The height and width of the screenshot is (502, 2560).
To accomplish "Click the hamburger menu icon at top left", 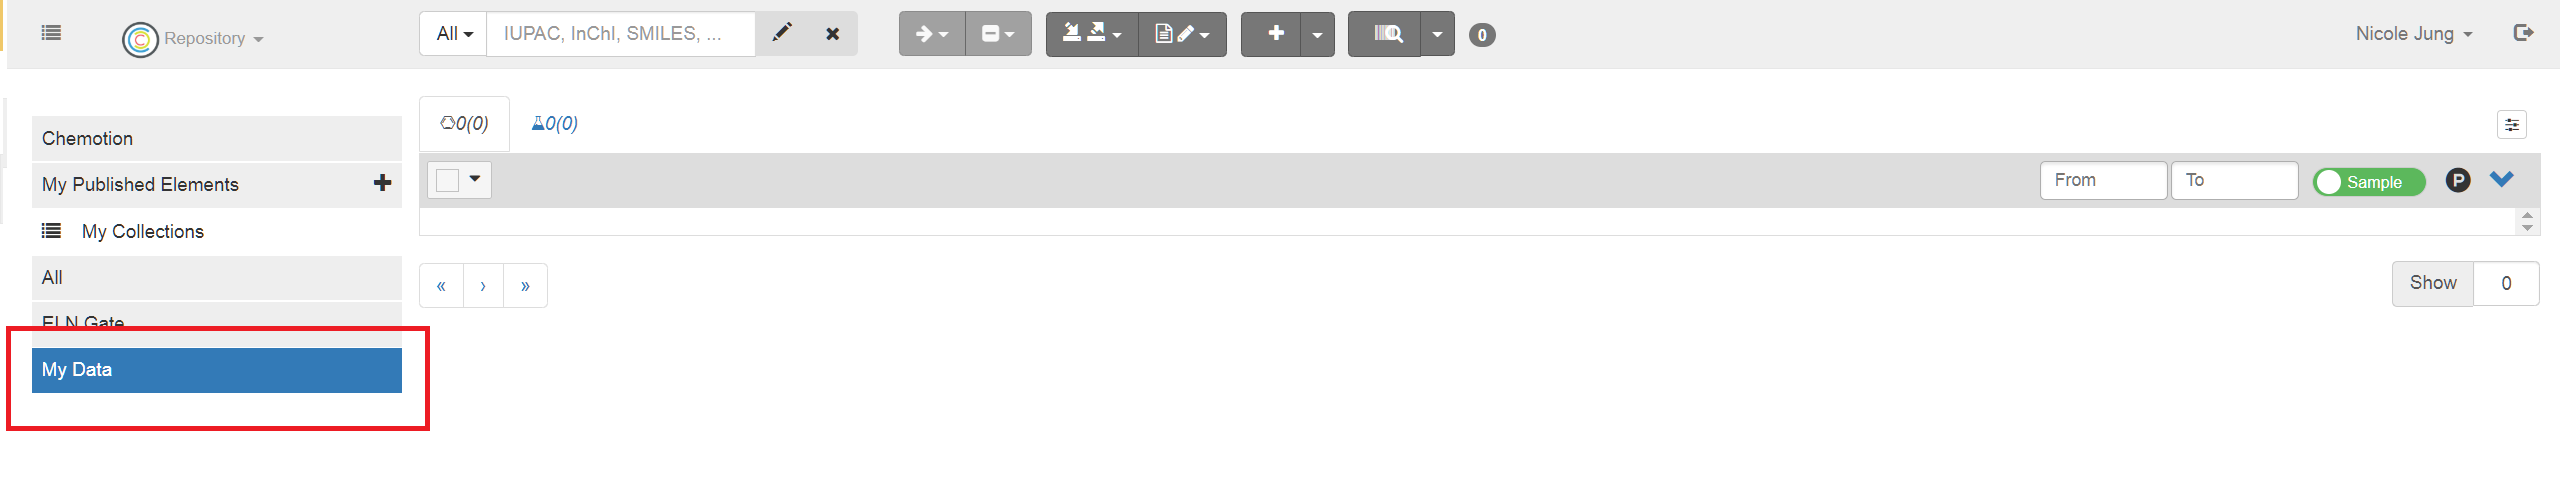I will [51, 33].
